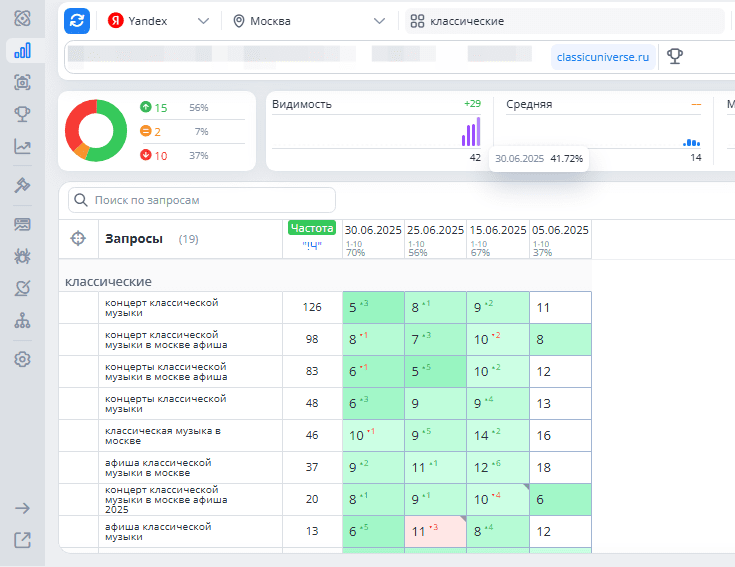Open the bug spider sidebar icon

[22, 256]
